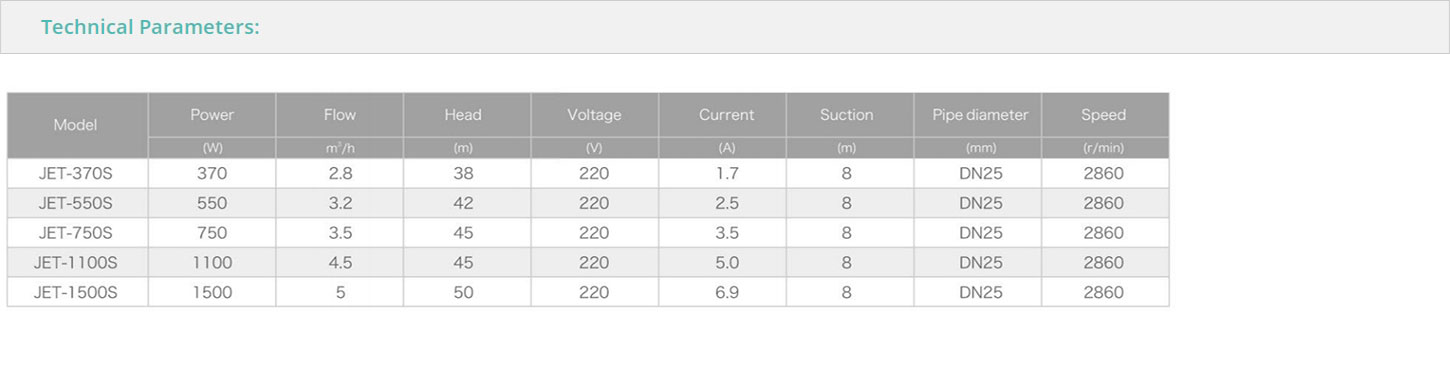Screen dimensions: 1450x369
Task: Select the JET-750S model cell
Action: (78, 233)
